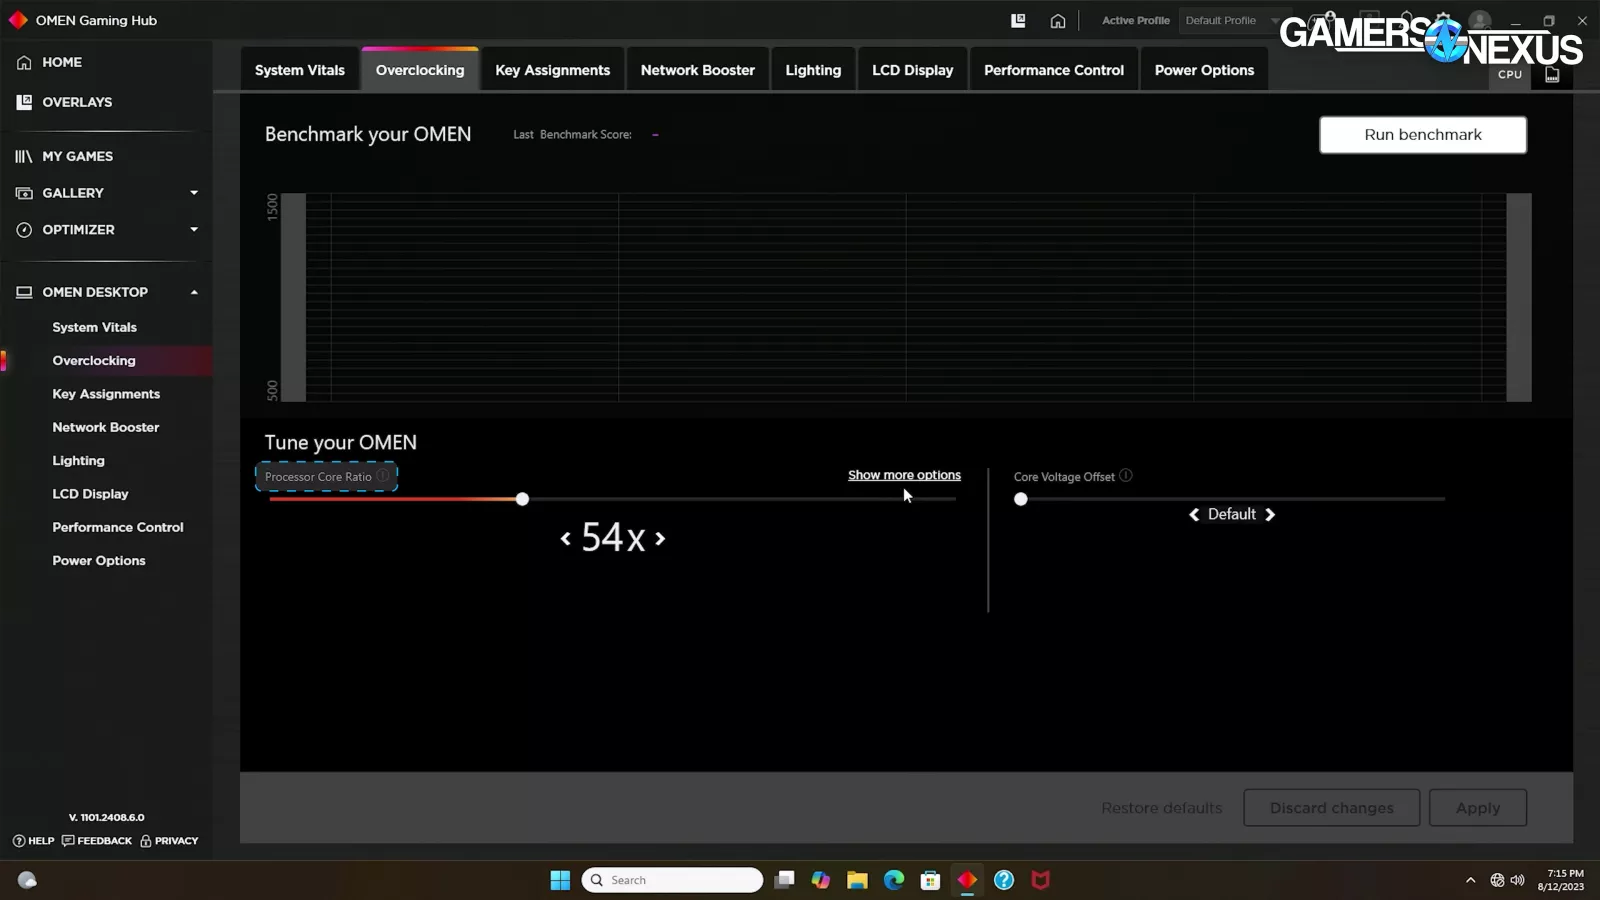Open McAfee from the taskbar
Viewport: 1600px width, 900px height.
(1041, 880)
